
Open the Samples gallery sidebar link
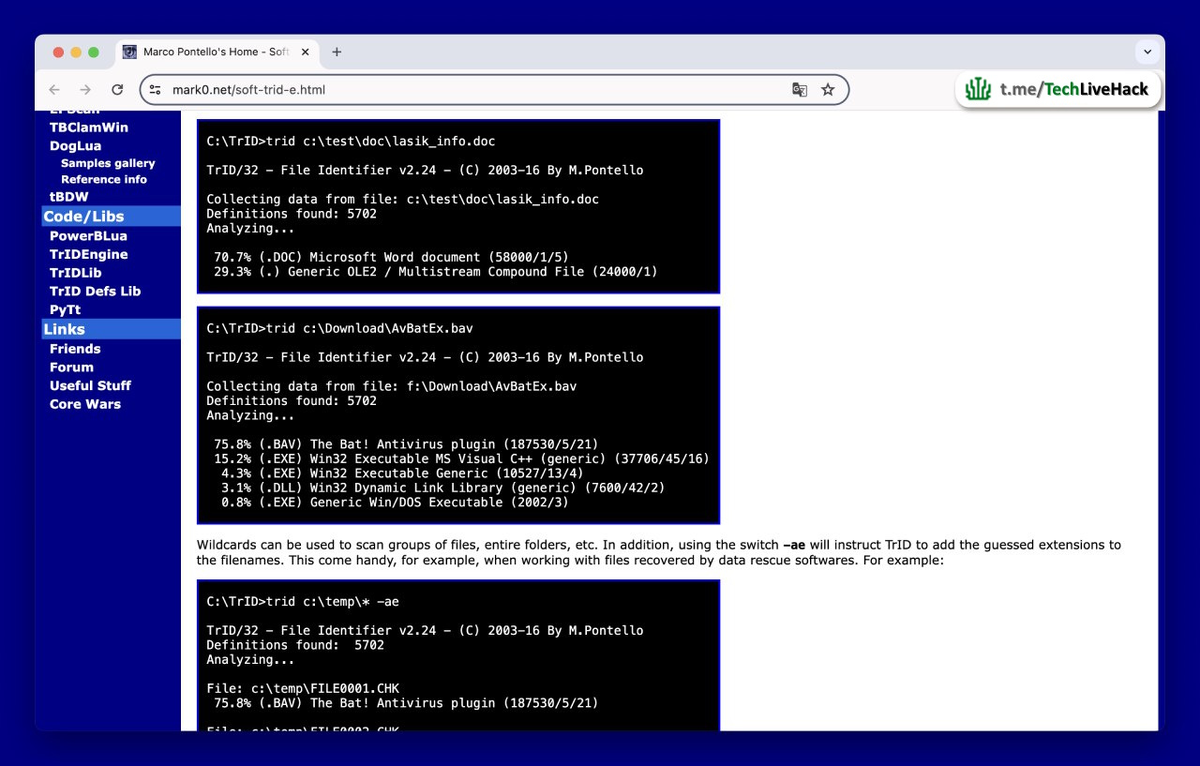[x=108, y=163]
